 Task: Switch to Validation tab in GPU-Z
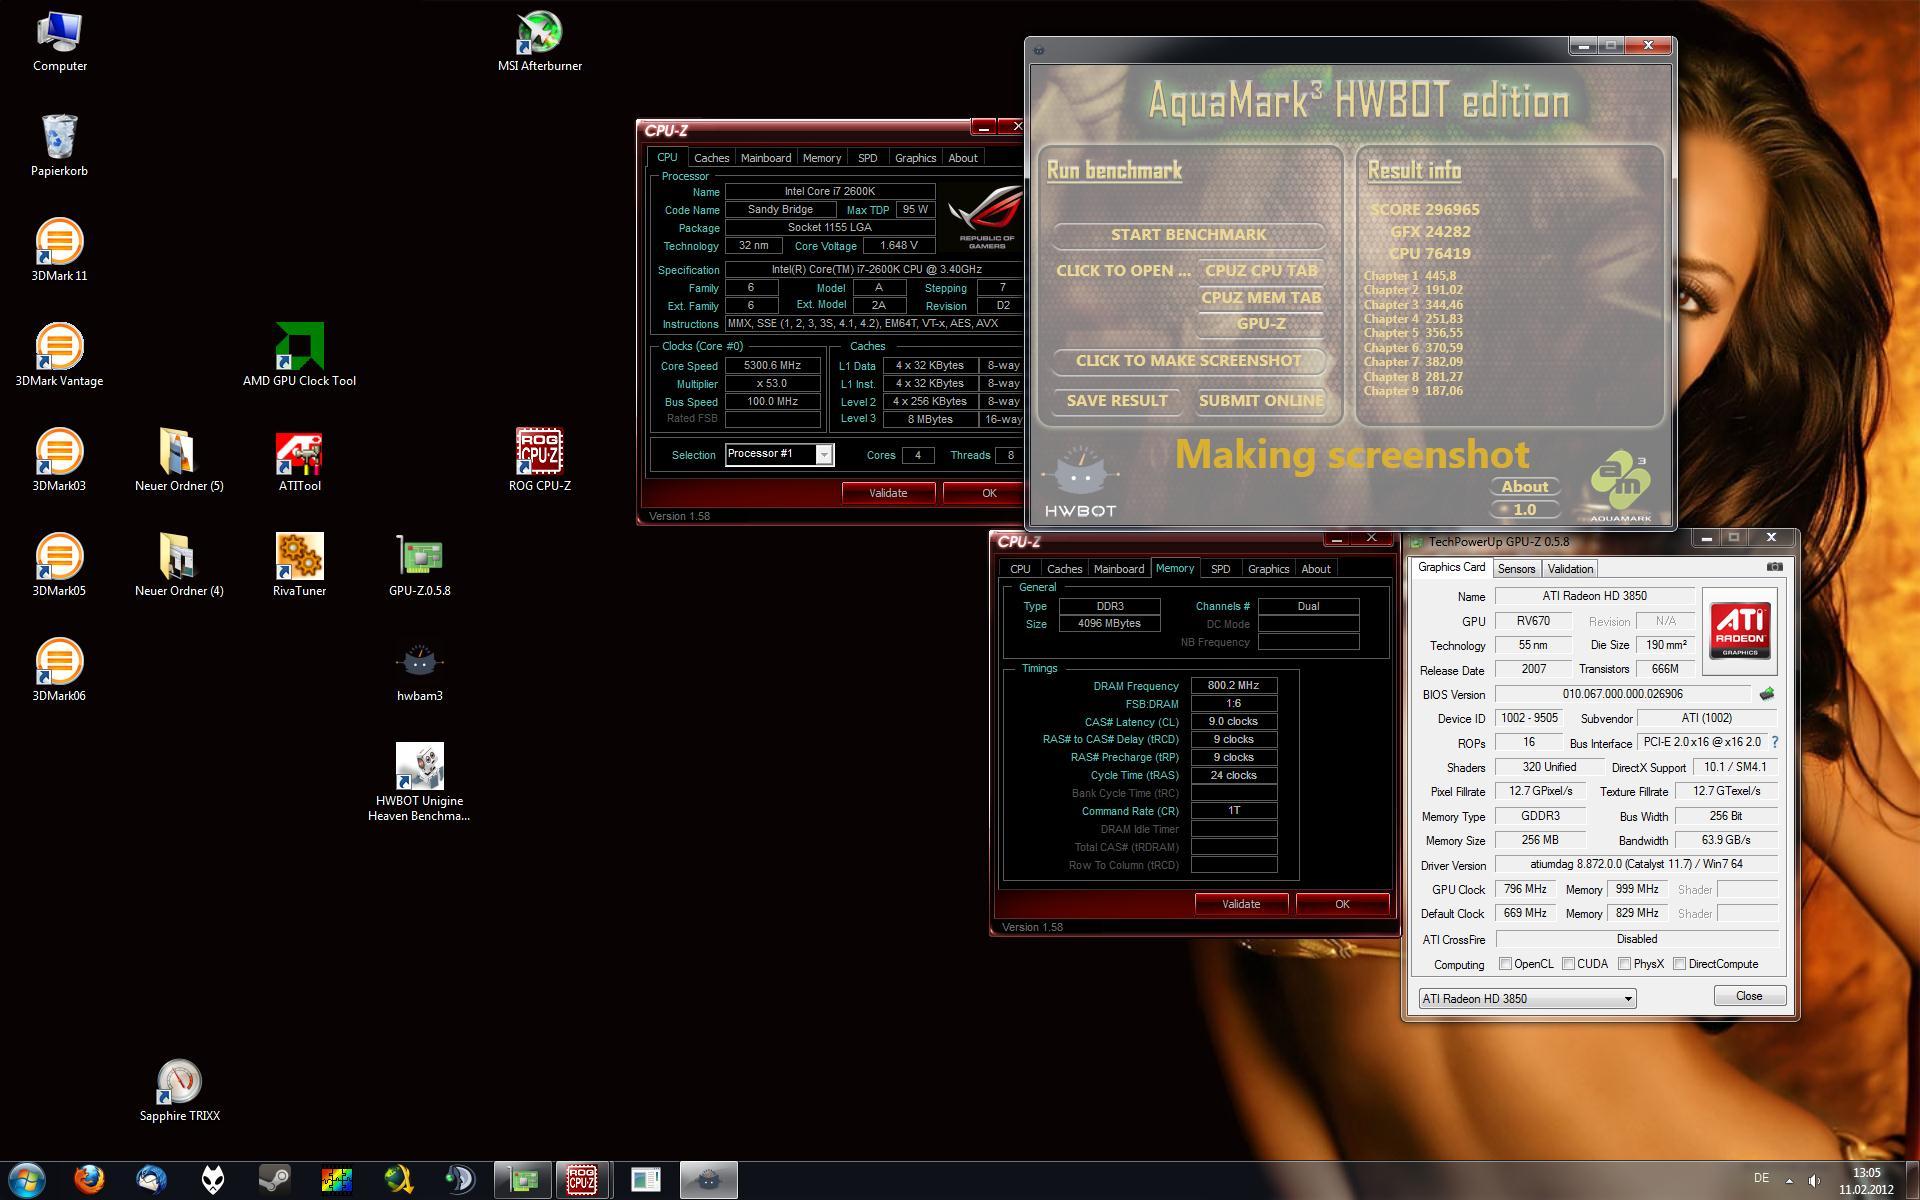[1569, 569]
